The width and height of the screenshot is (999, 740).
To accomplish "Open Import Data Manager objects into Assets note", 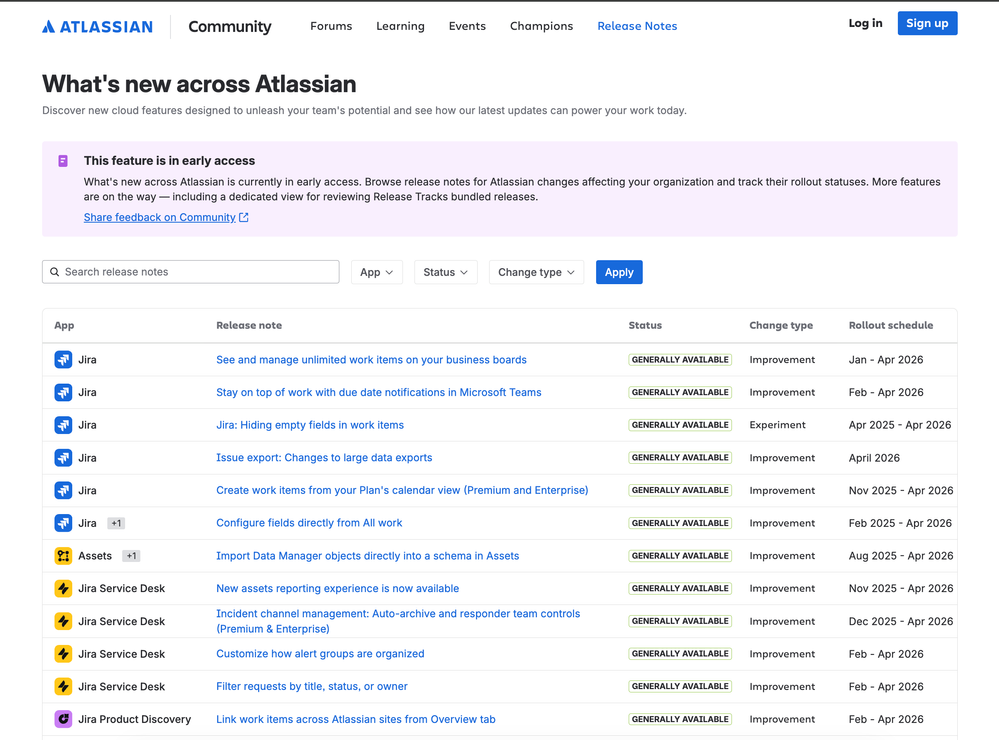I will (368, 556).
